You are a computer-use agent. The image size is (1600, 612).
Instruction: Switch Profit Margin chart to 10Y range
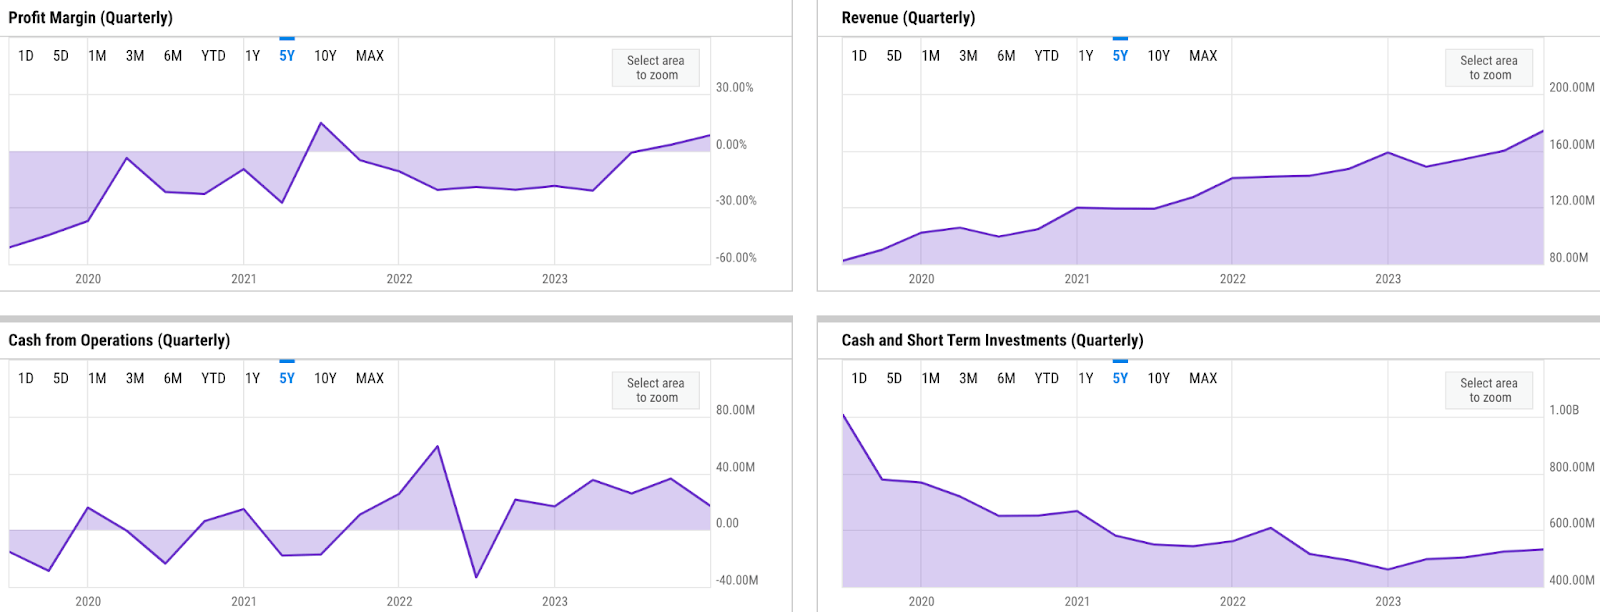(x=325, y=56)
